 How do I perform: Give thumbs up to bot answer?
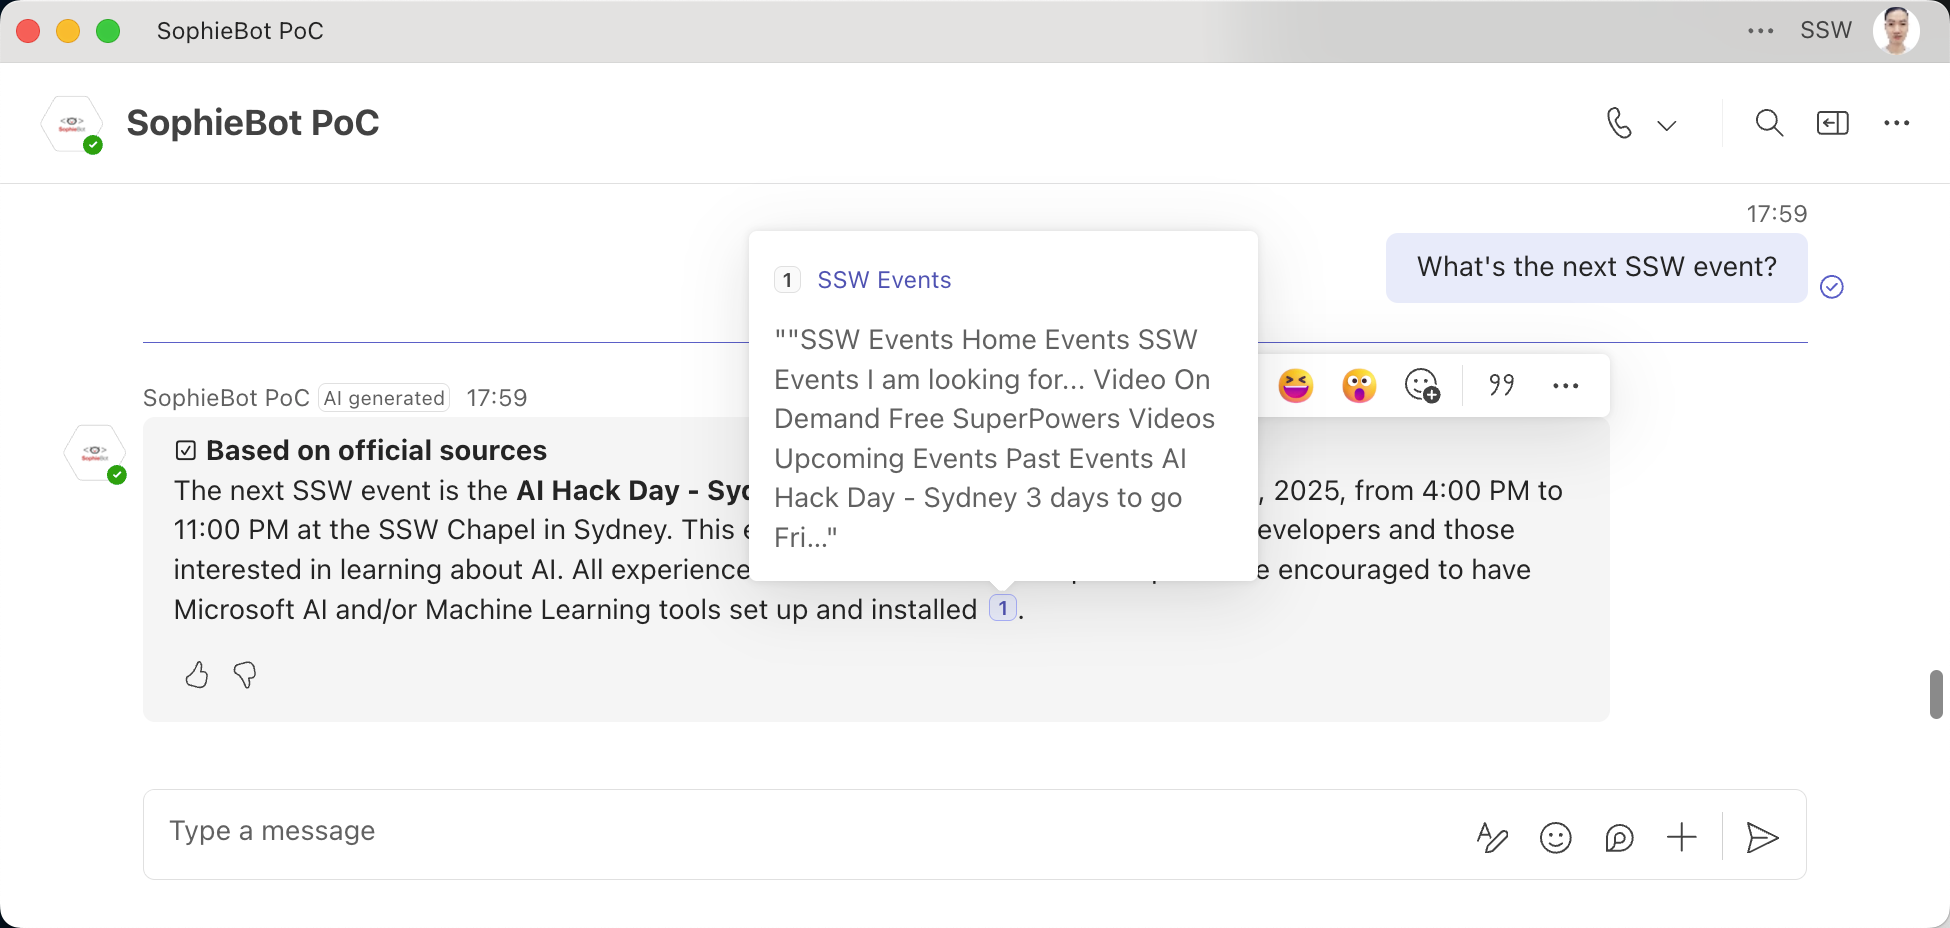(197, 675)
